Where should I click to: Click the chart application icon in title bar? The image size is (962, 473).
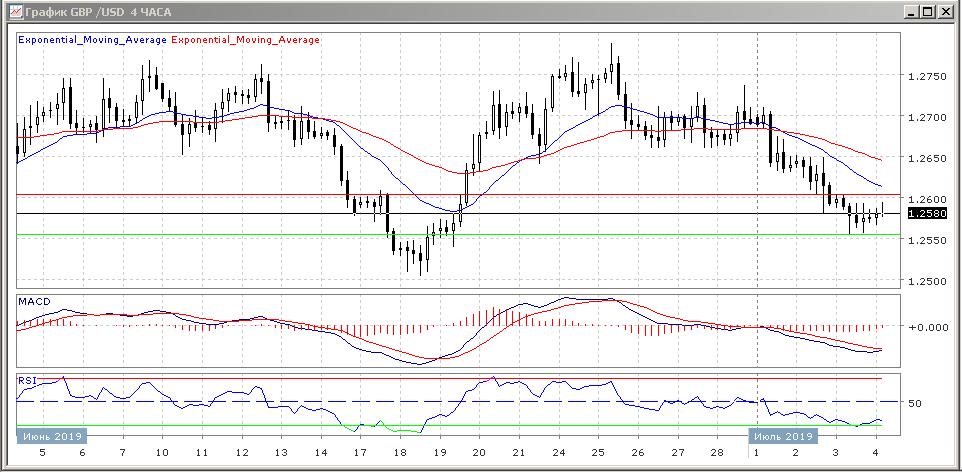click(12, 11)
